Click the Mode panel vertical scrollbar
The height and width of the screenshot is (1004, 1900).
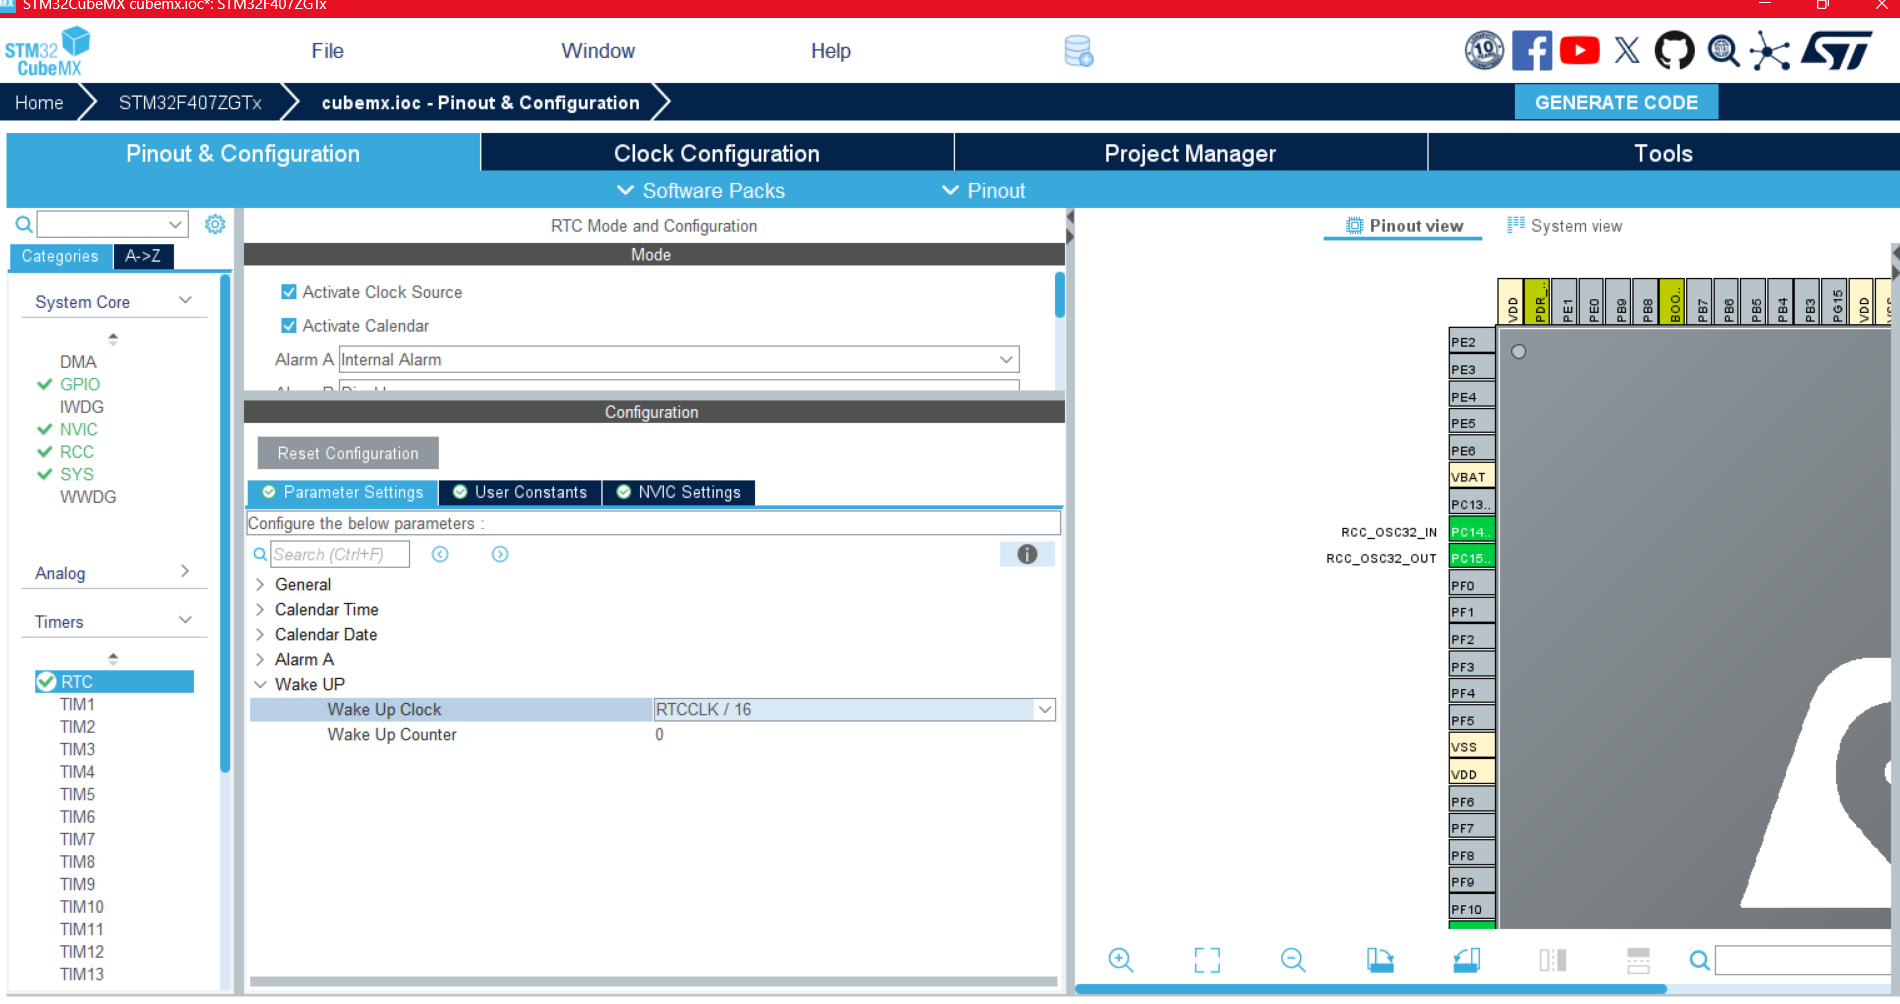pos(1059,295)
